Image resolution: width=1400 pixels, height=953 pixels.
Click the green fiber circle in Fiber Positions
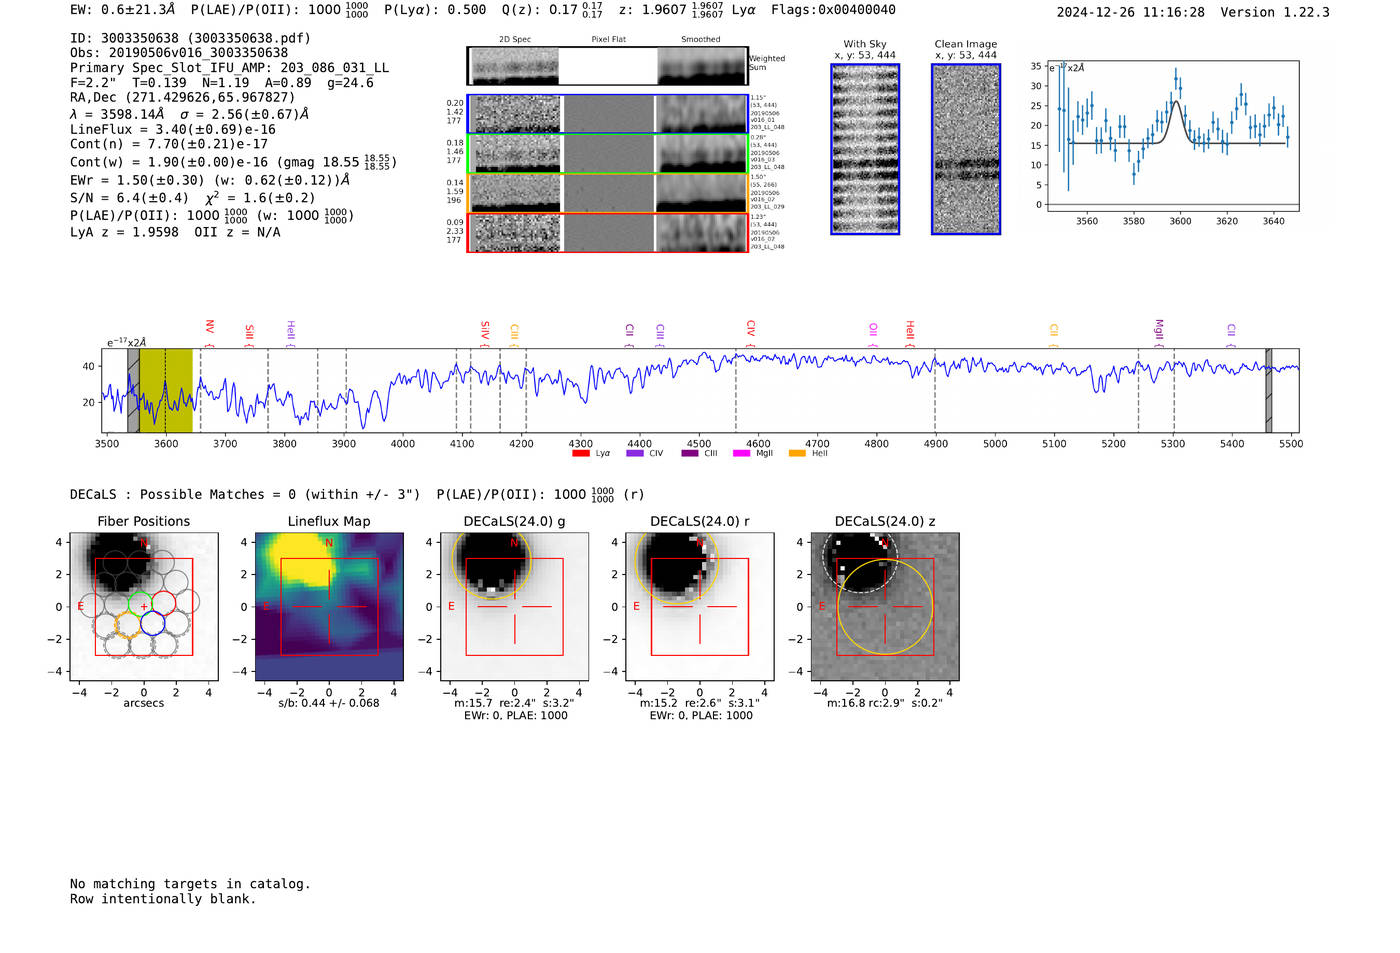point(140,603)
